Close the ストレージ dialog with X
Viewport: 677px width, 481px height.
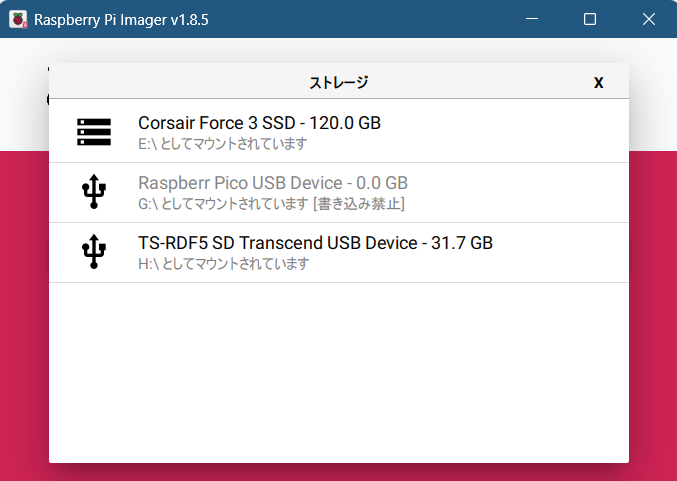pyautogui.click(x=598, y=82)
